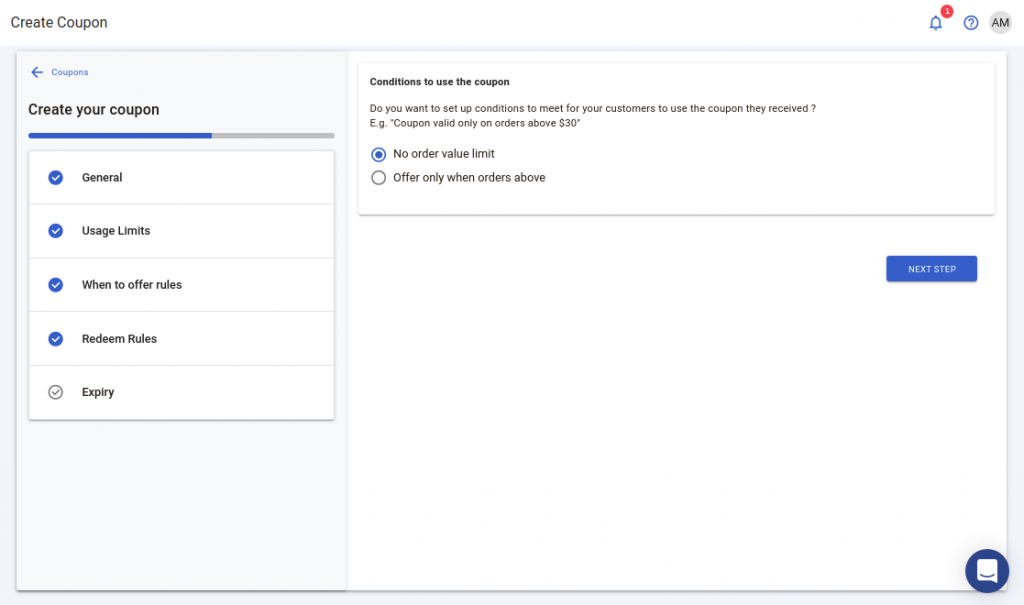Open the When to offer rules step
The width and height of the screenshot is (1024, 605).
[x=182, y=285]
